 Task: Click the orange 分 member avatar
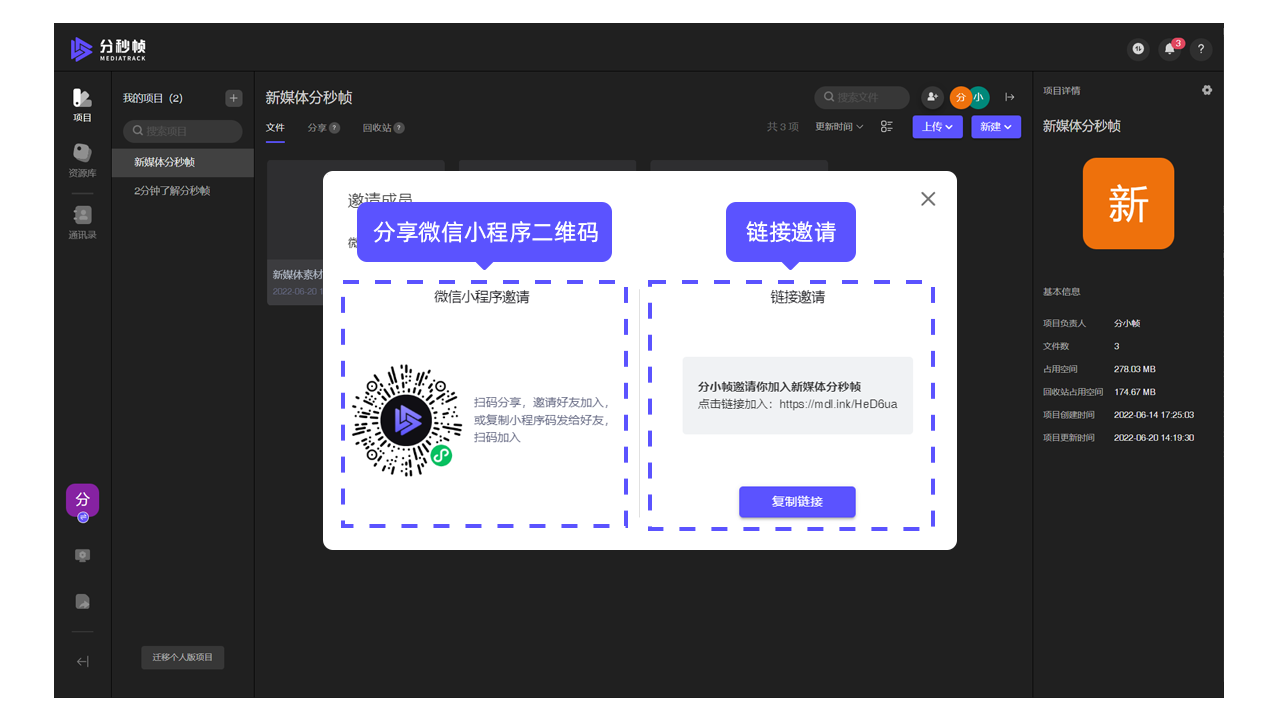(961, 97)
